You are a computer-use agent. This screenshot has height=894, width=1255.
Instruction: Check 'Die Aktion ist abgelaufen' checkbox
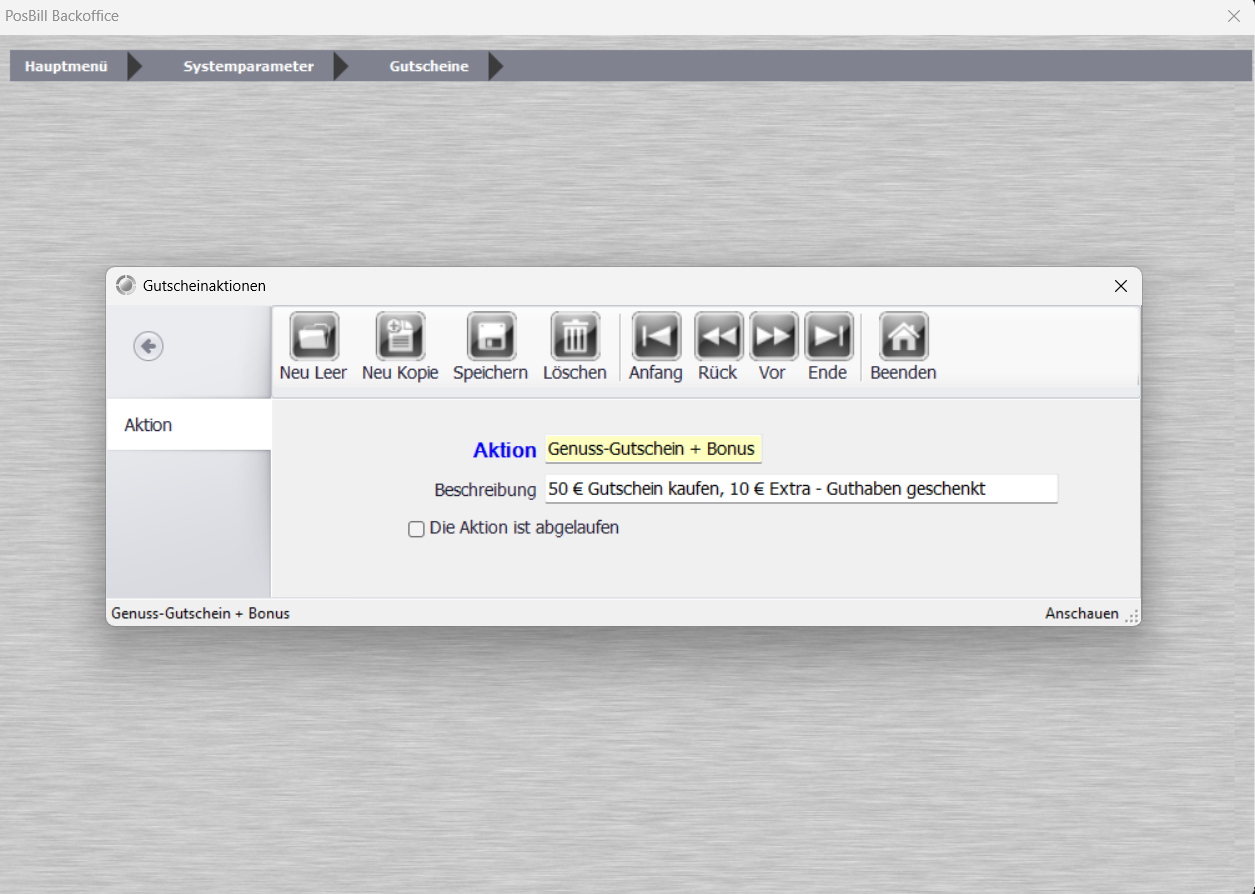[x=416, y=529]
